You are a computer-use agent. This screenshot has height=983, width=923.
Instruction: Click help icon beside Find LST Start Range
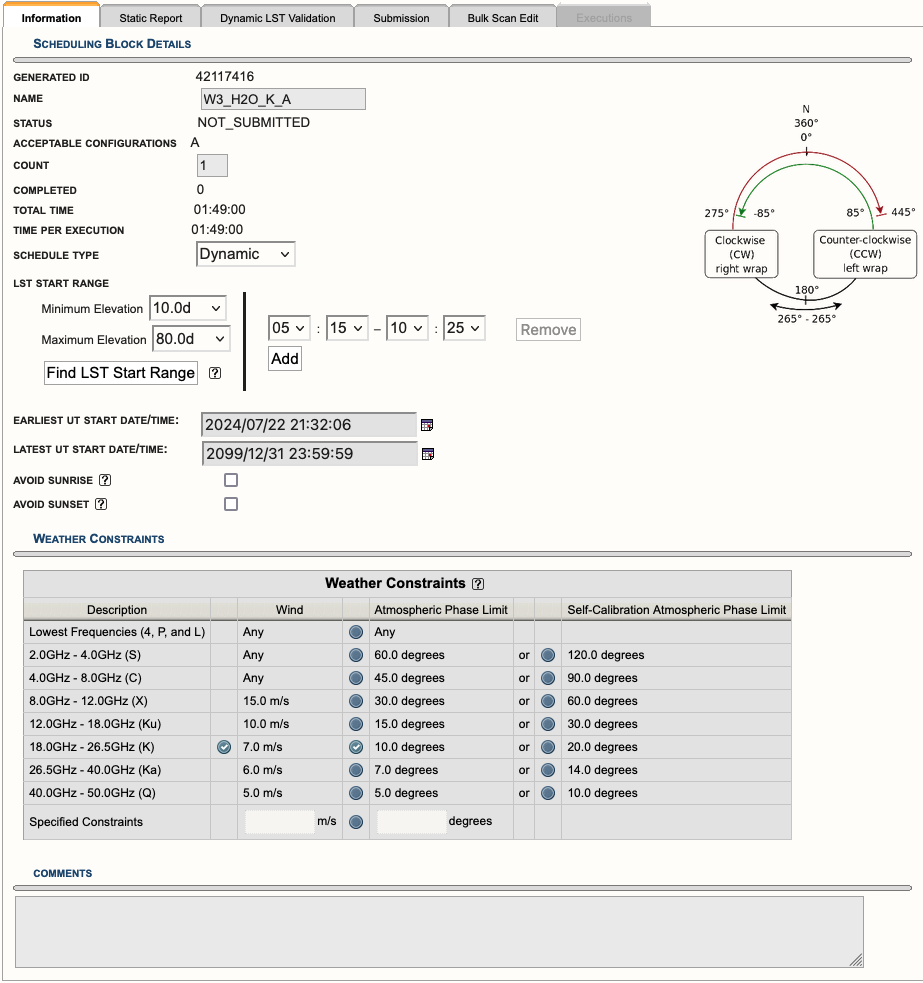[215, 373]
